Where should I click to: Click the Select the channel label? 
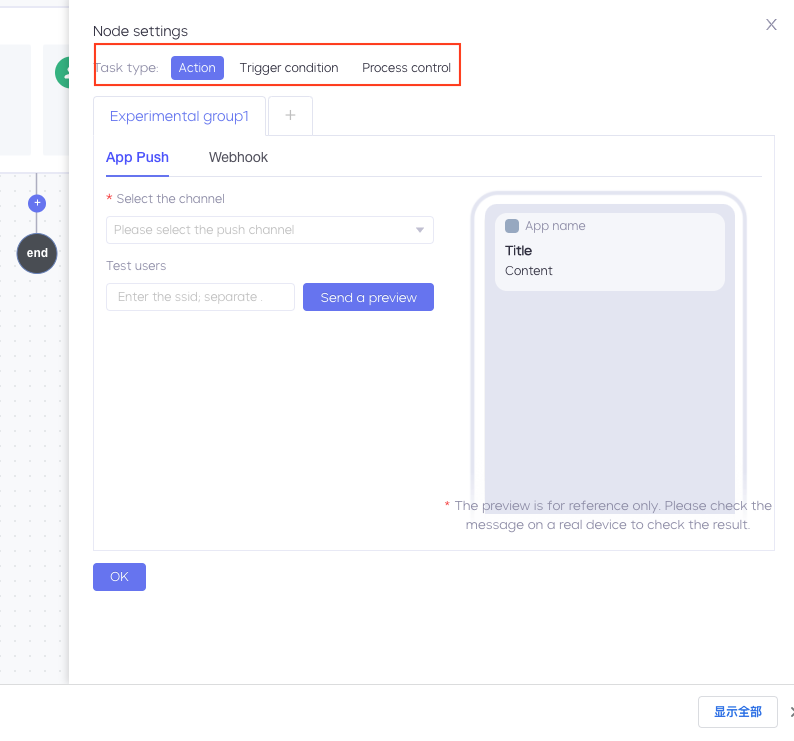170,199
